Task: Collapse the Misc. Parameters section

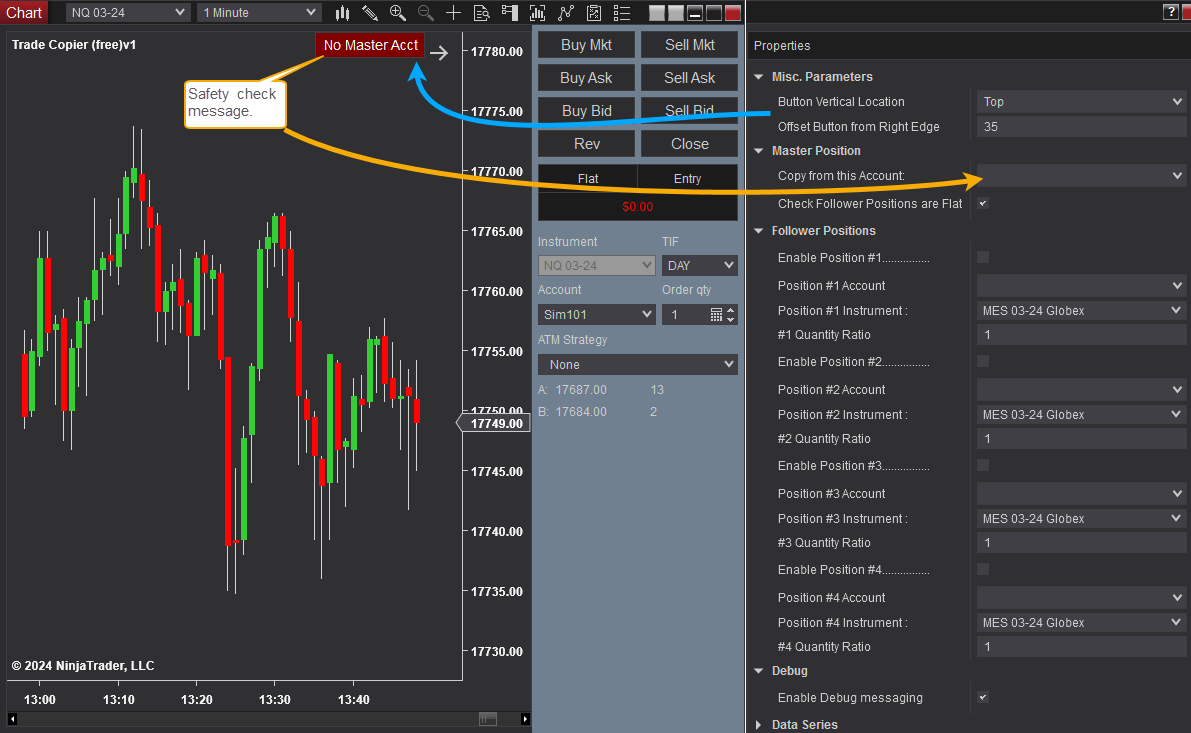Action: 759,77
